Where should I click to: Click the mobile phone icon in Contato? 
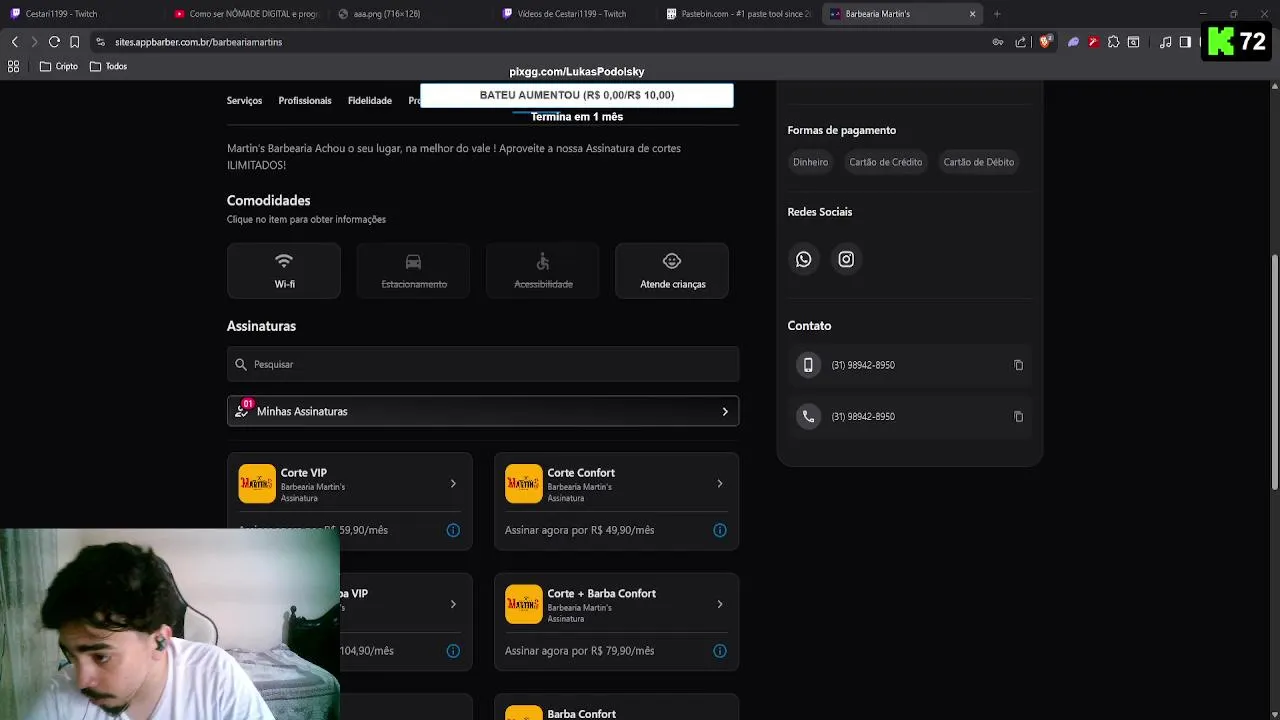tap(808, 365)
